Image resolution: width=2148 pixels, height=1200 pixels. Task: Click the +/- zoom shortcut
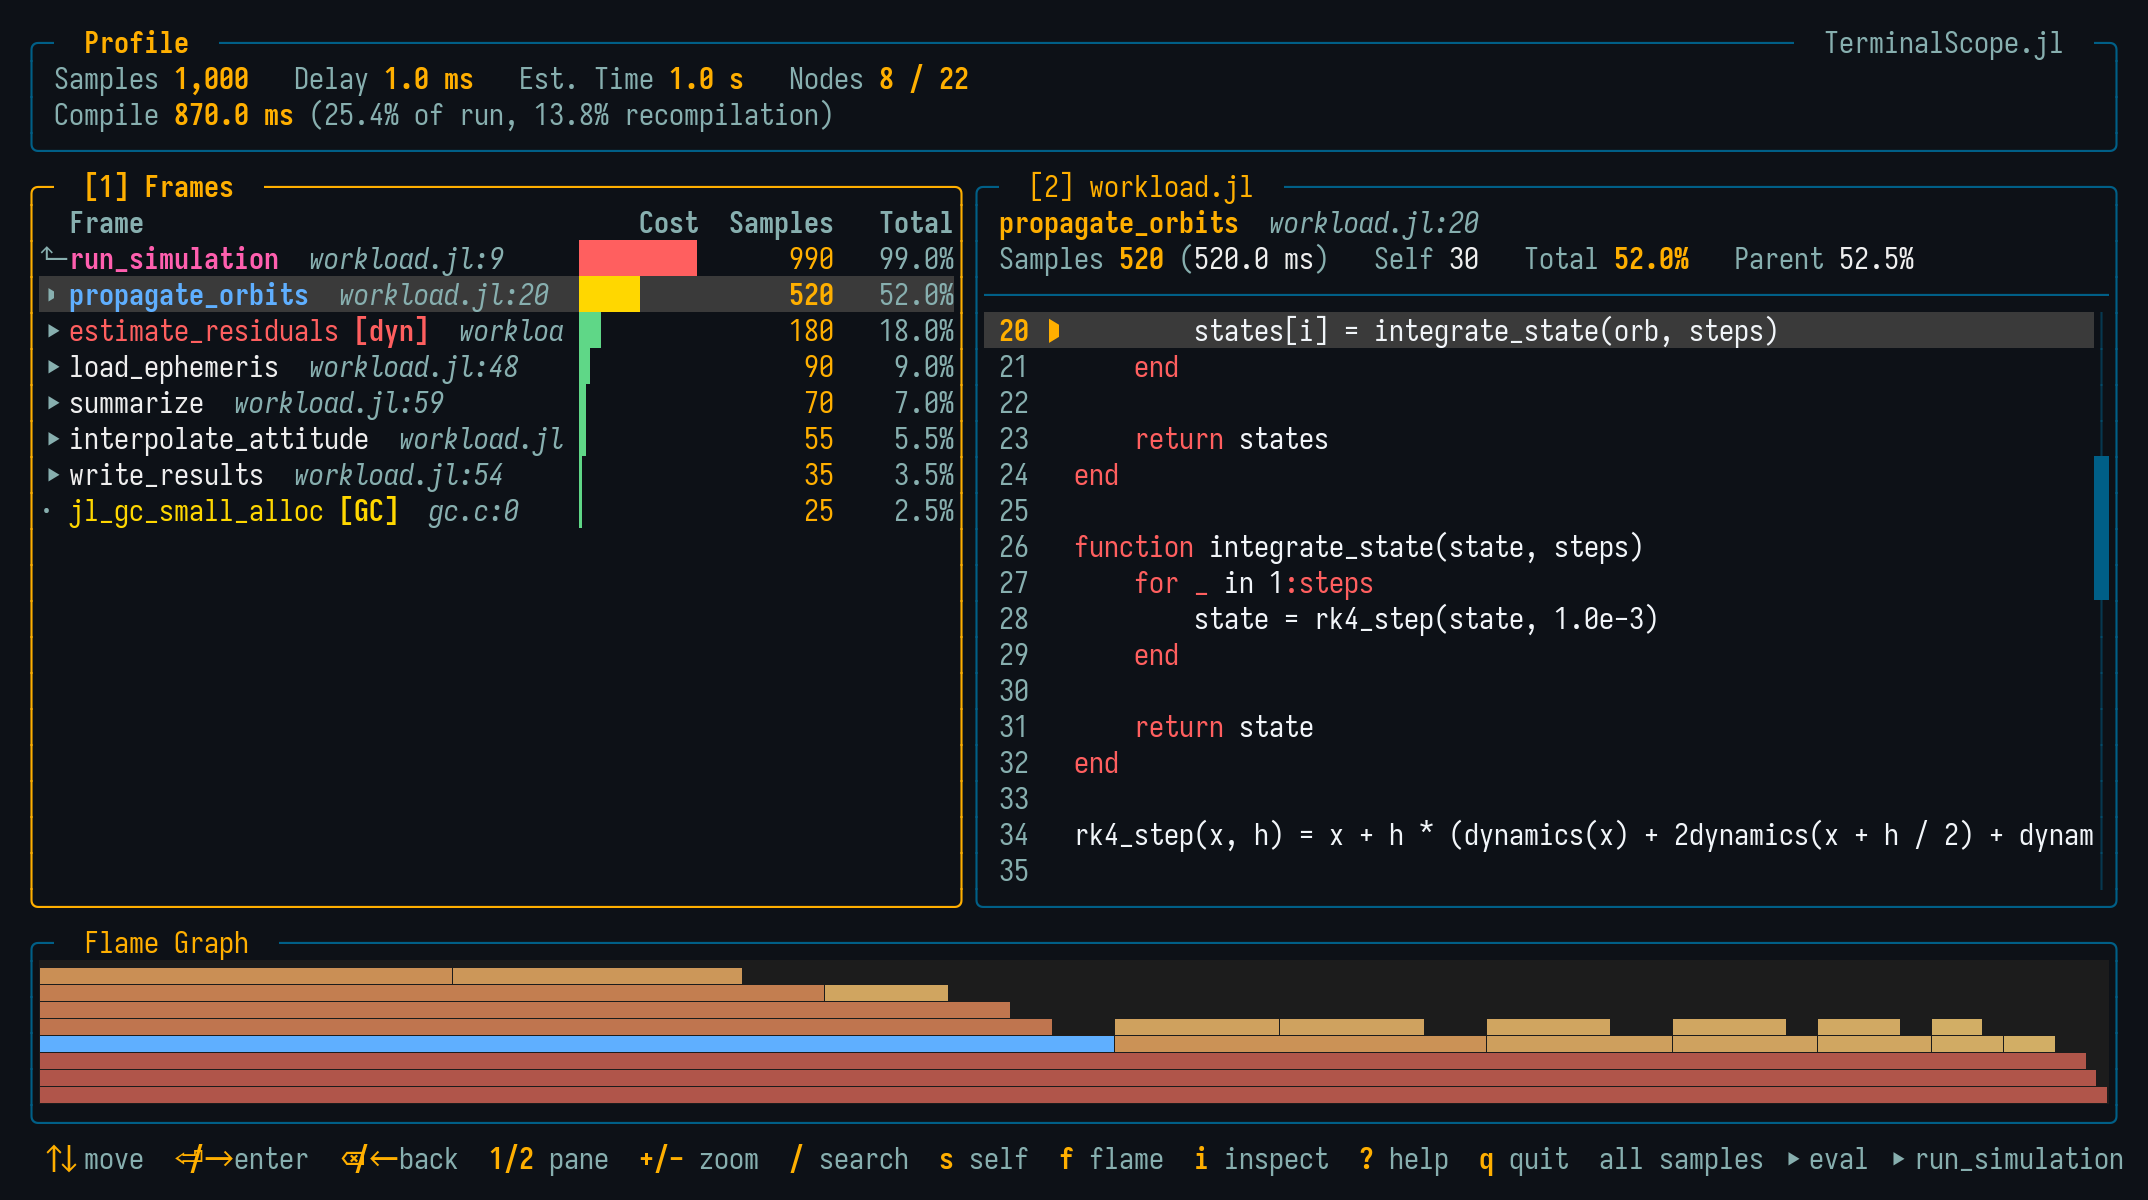[x=698, y=1159]
